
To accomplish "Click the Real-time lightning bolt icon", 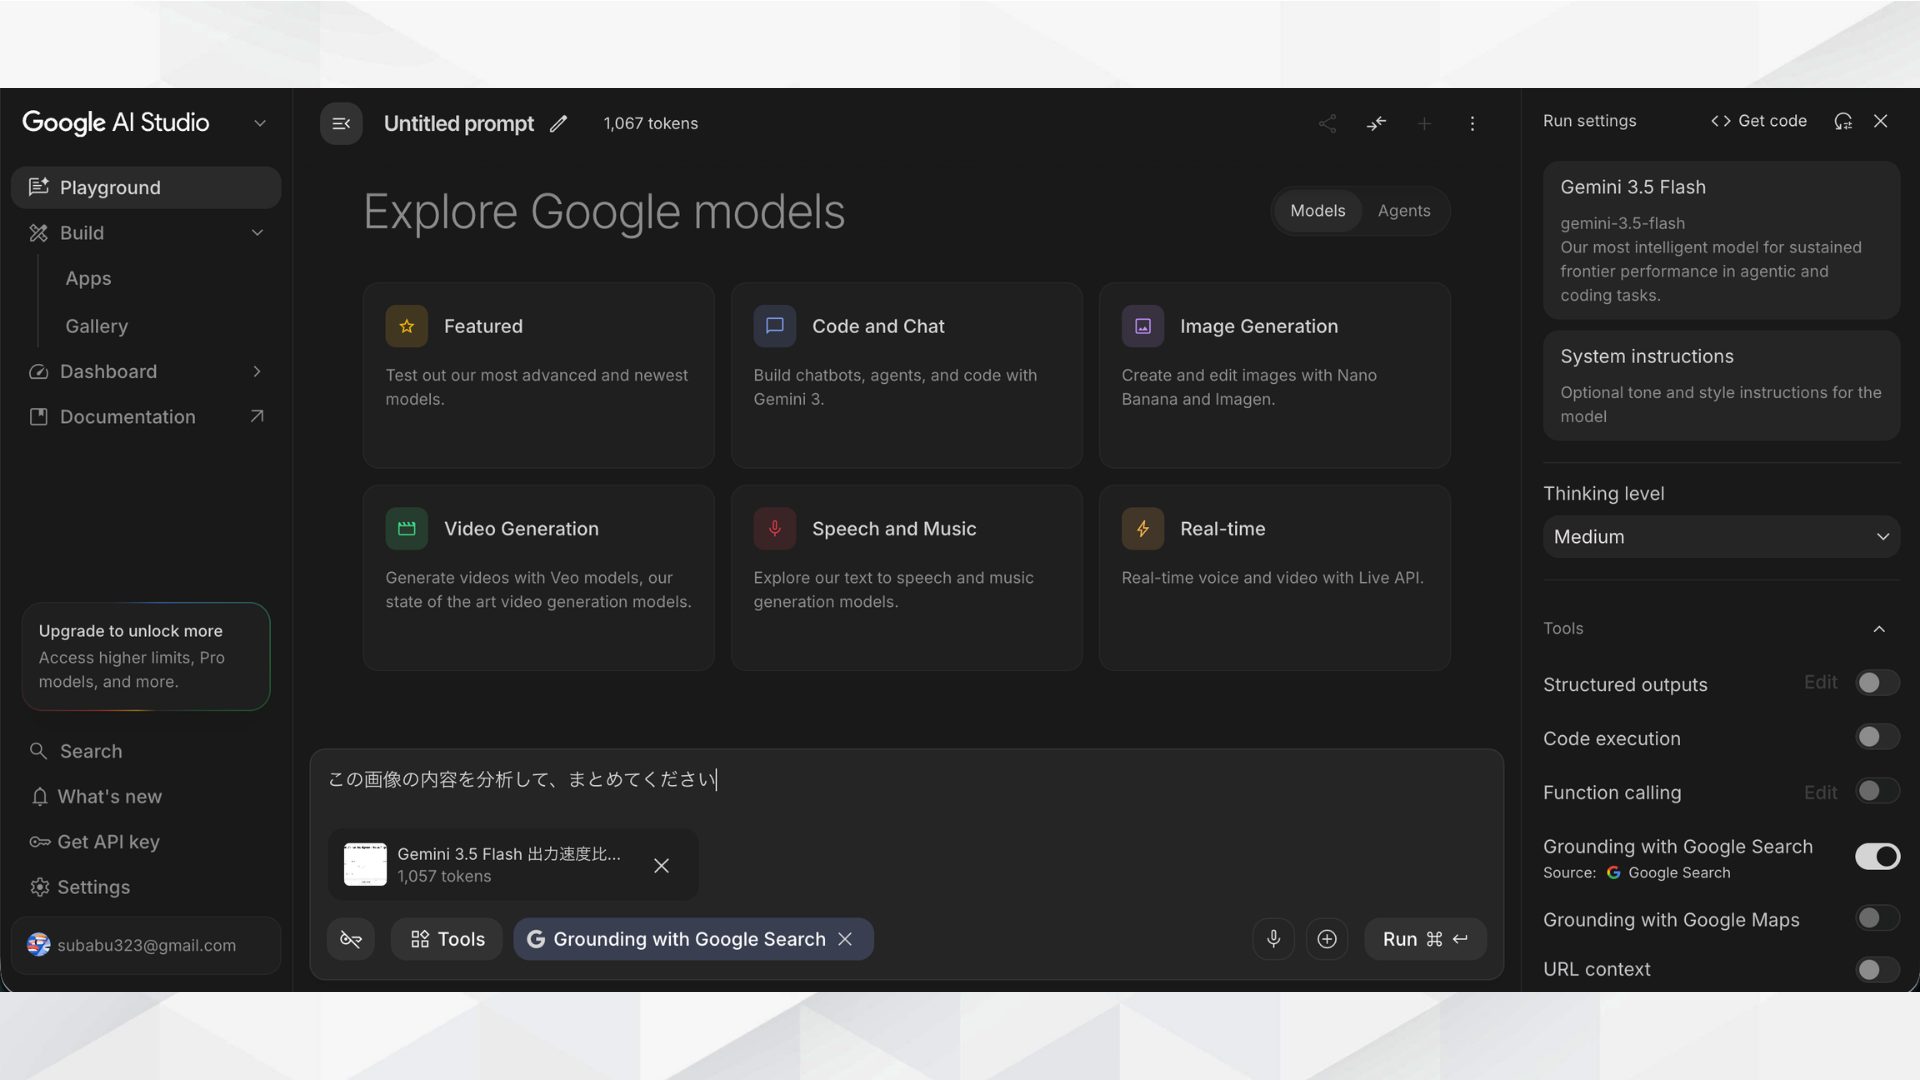I will [1142, 529].
